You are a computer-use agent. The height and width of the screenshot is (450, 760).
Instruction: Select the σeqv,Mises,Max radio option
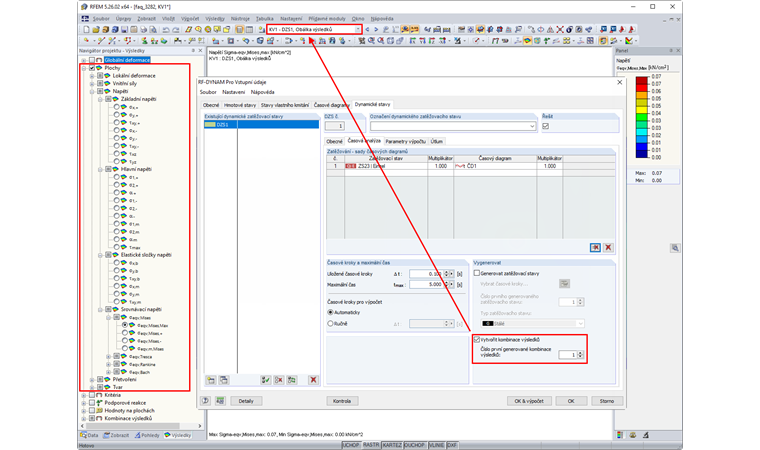click(x=125, y=325)
